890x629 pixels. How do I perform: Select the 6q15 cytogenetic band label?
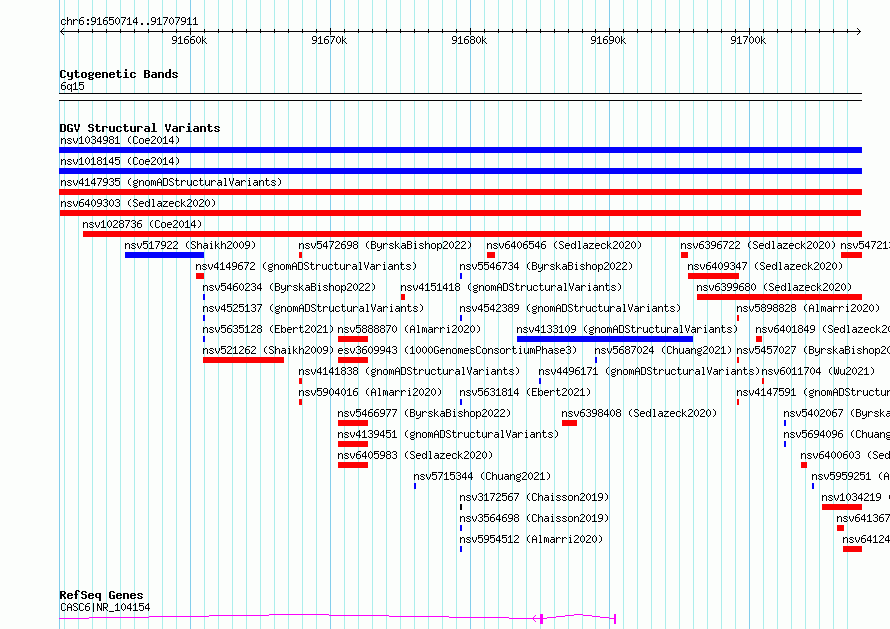click(x=72, y=86)
